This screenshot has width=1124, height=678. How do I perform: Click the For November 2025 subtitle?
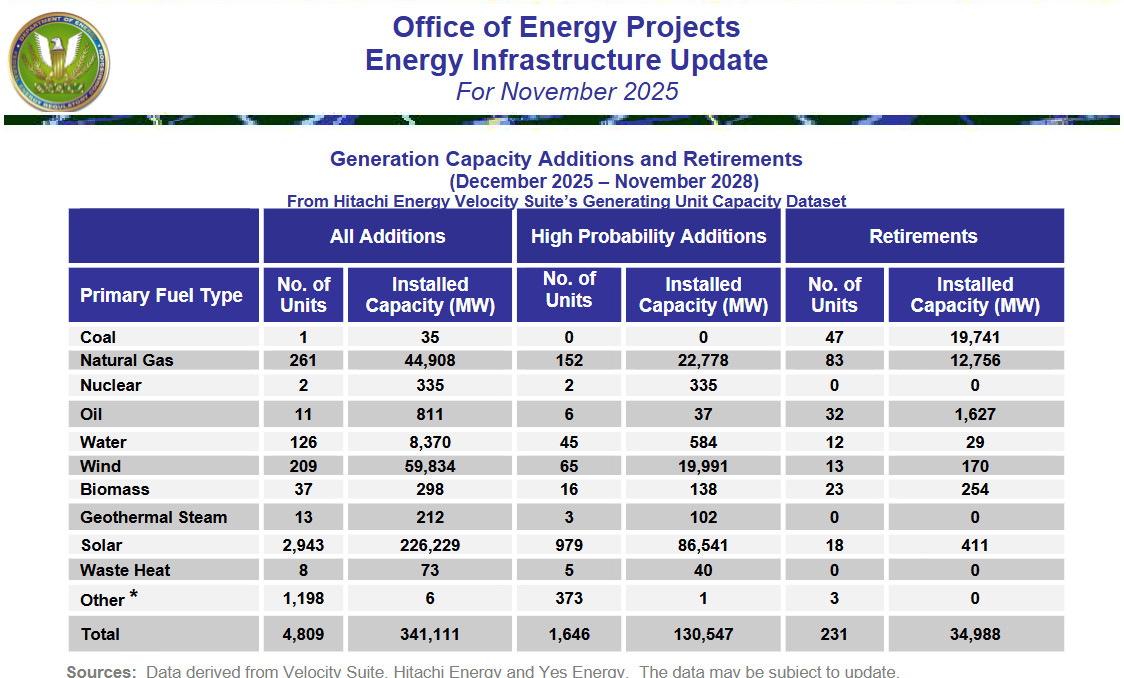coord(566,92)
